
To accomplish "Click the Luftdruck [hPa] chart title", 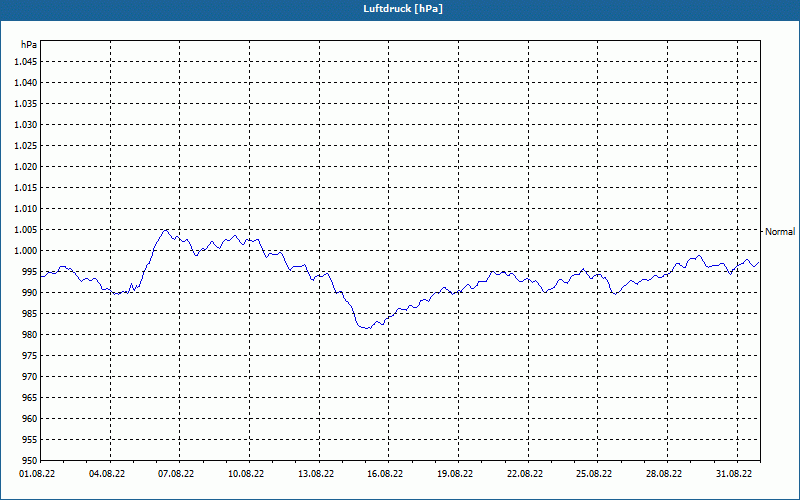I will click(403, 9).
